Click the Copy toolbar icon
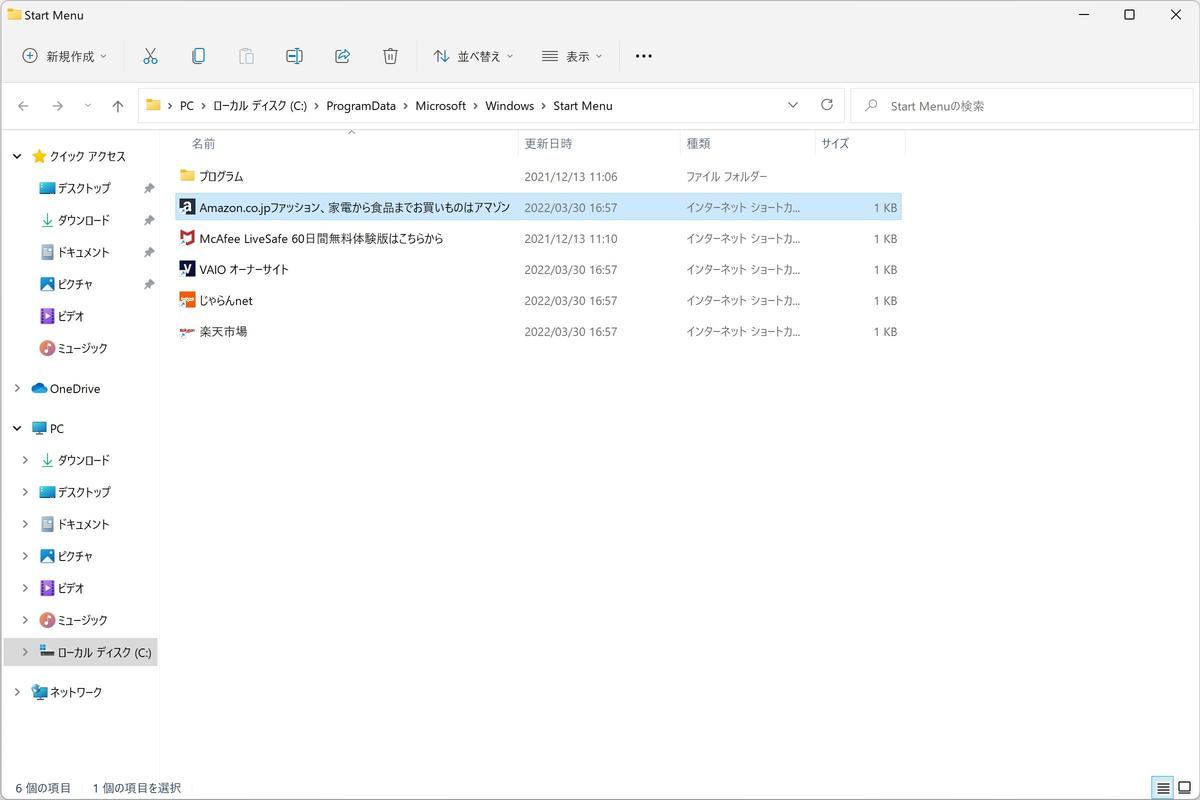Screen dimensions: 1200x800 tap(198, 56)
